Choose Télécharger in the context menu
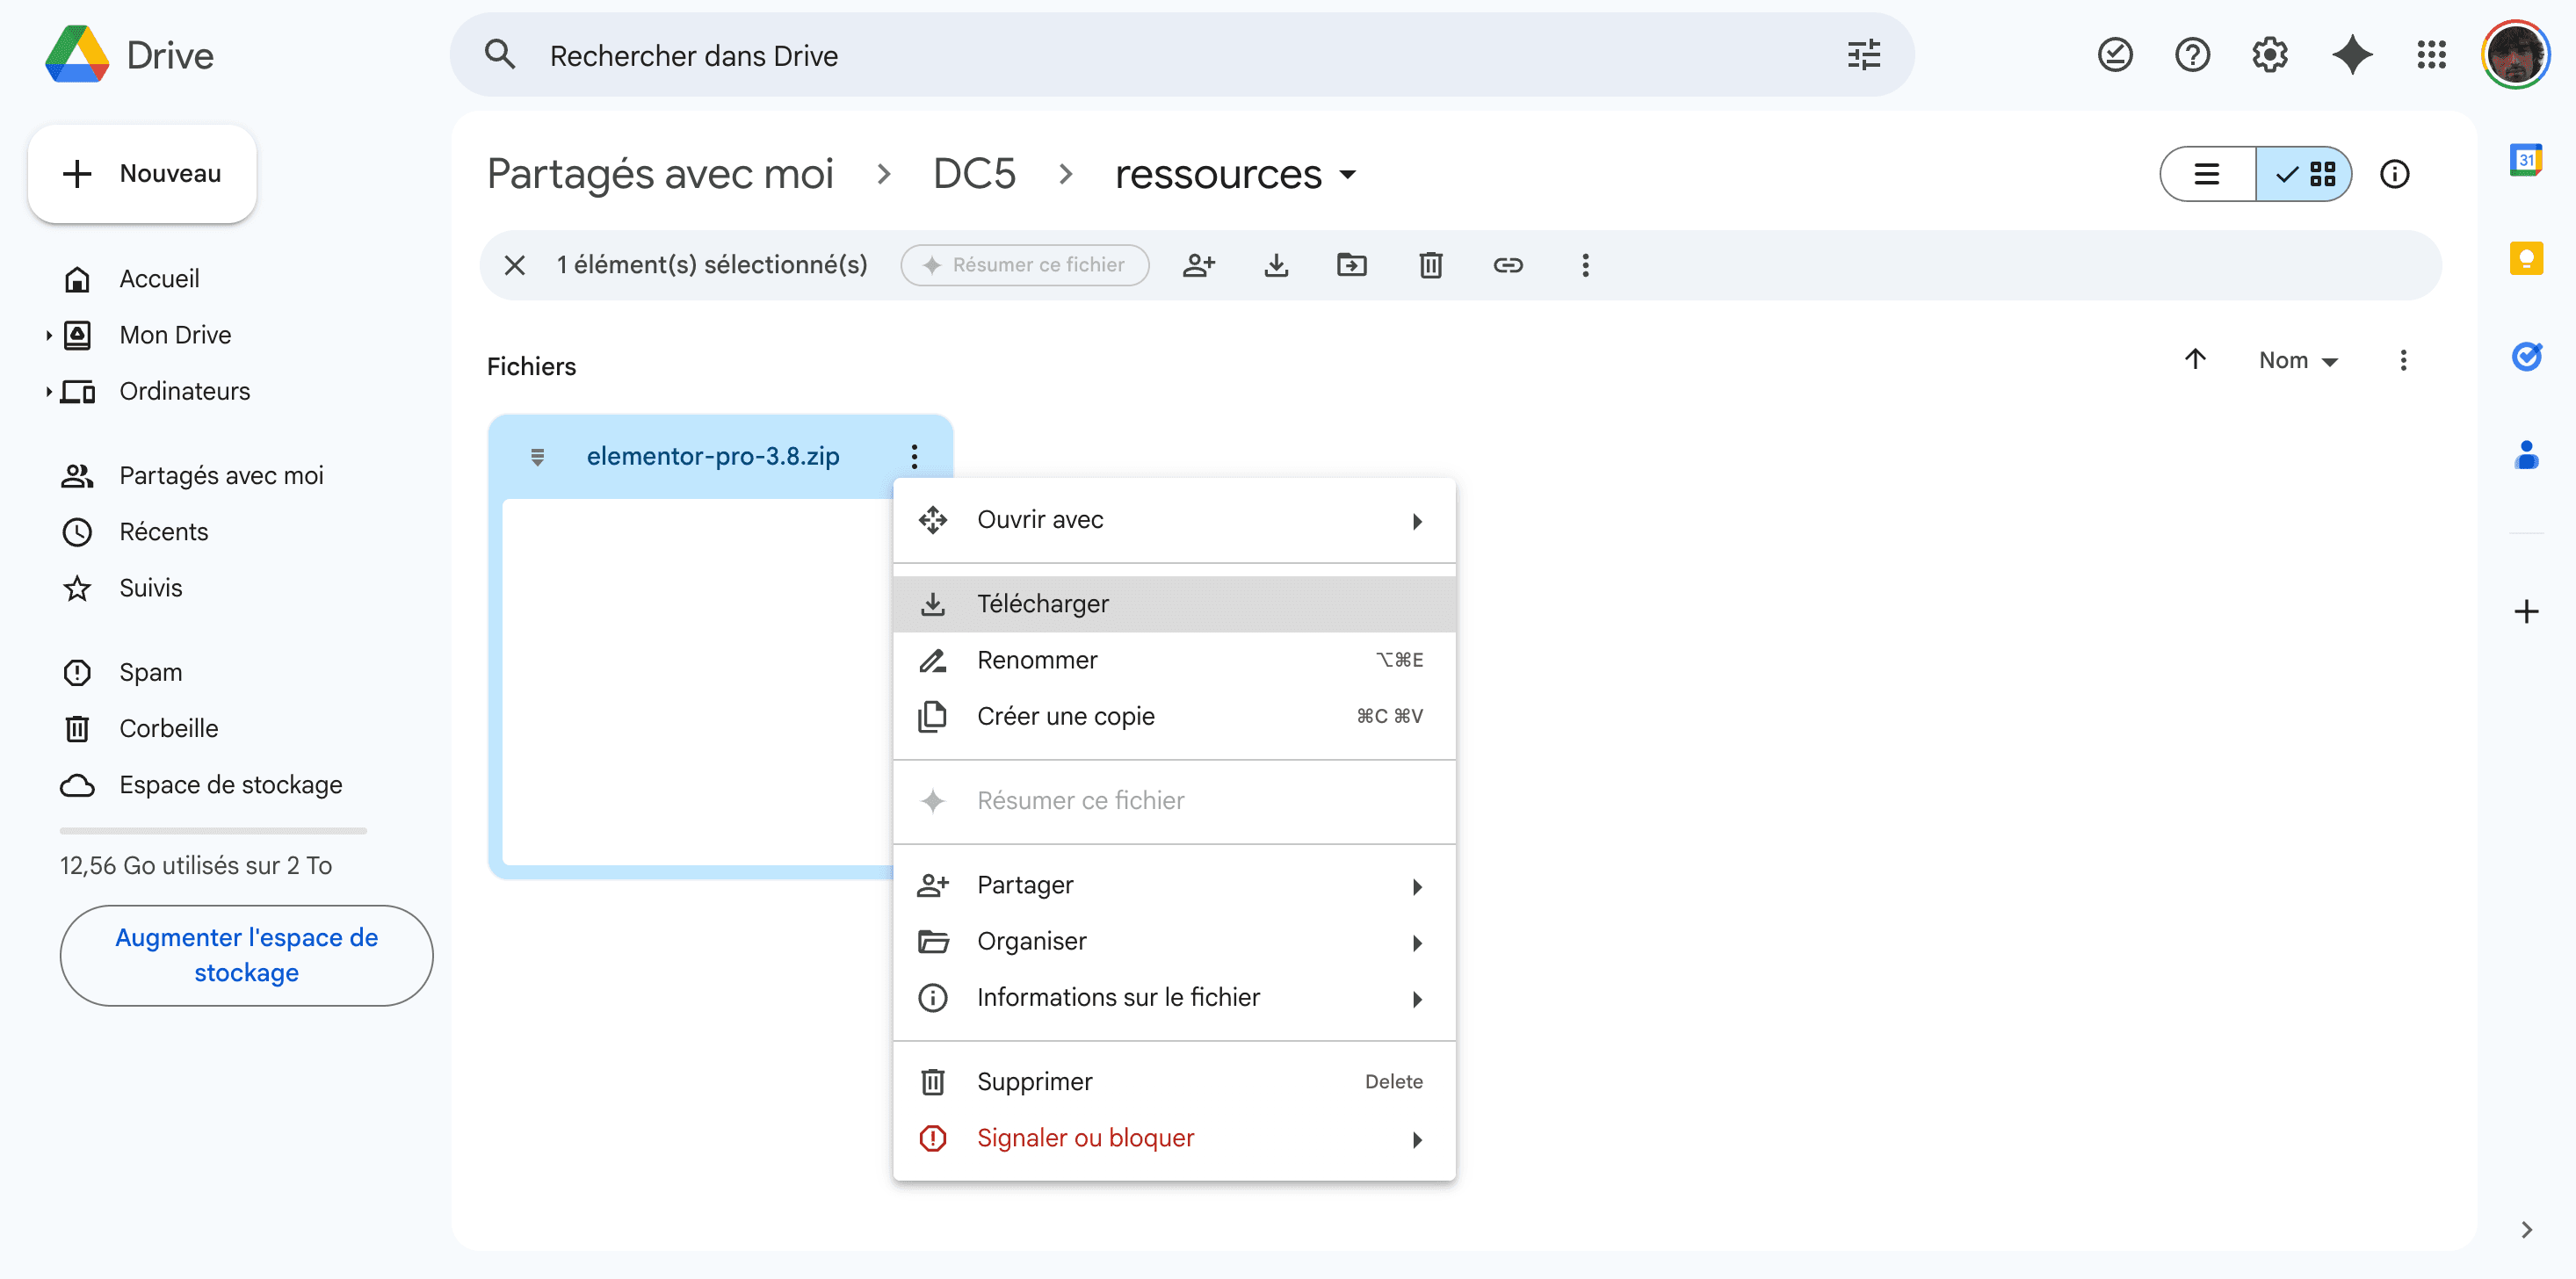This screenshot has width=2576, height=1279. 1174,604
